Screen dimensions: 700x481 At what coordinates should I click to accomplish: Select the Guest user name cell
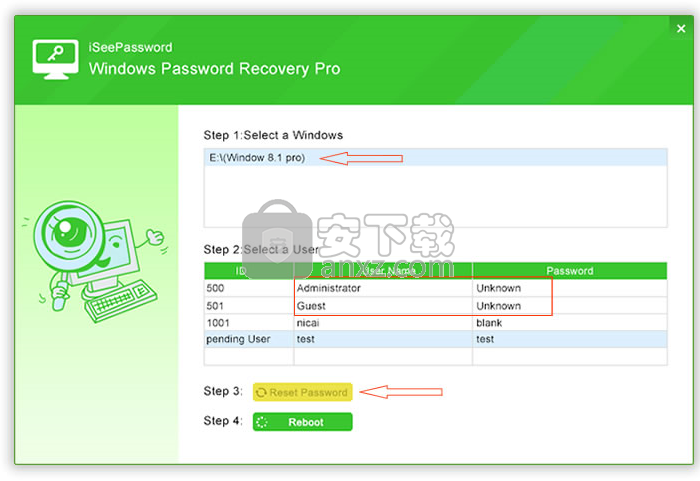383,306
